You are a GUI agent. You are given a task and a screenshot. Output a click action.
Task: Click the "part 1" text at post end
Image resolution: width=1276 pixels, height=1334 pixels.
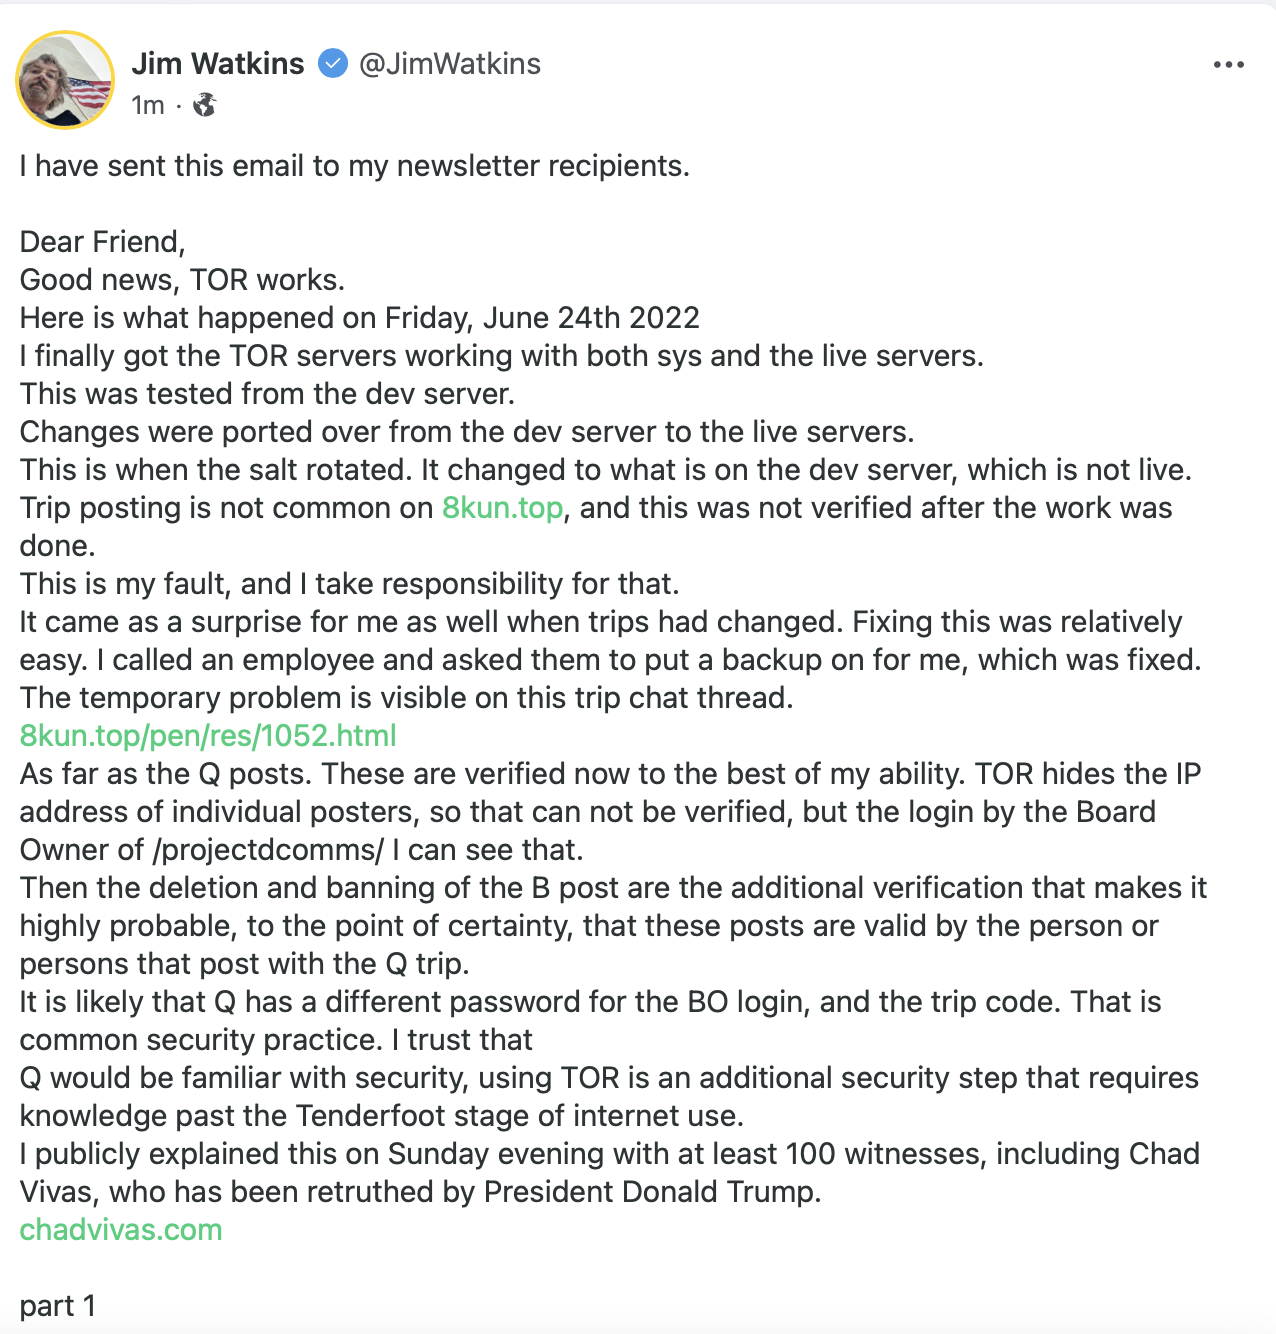(x=58, y=1306)
